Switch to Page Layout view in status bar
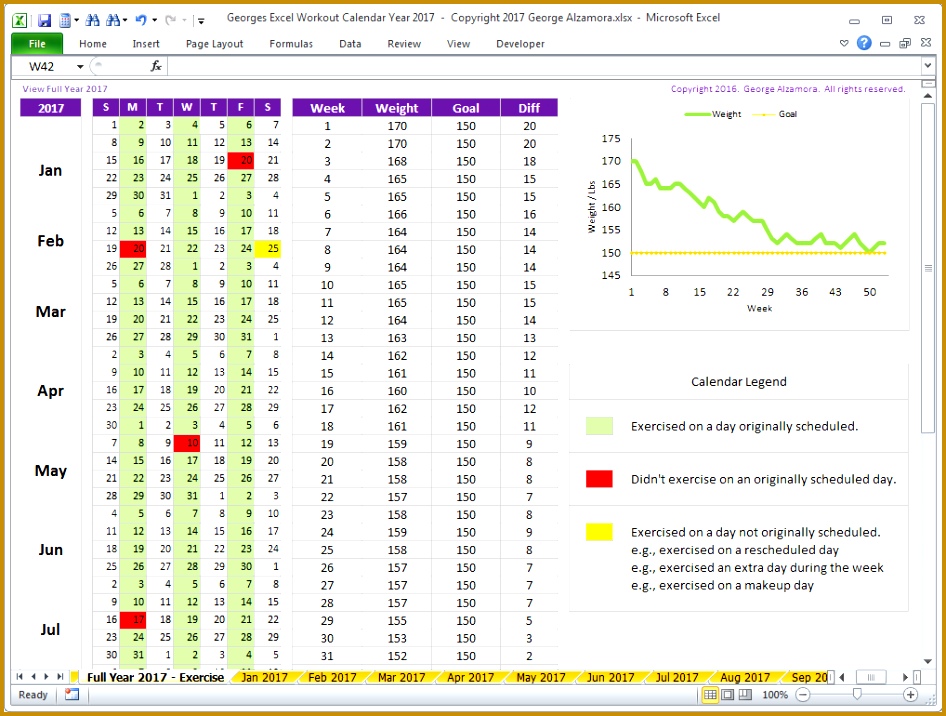 pyautogui.click(x=728, y=695)
